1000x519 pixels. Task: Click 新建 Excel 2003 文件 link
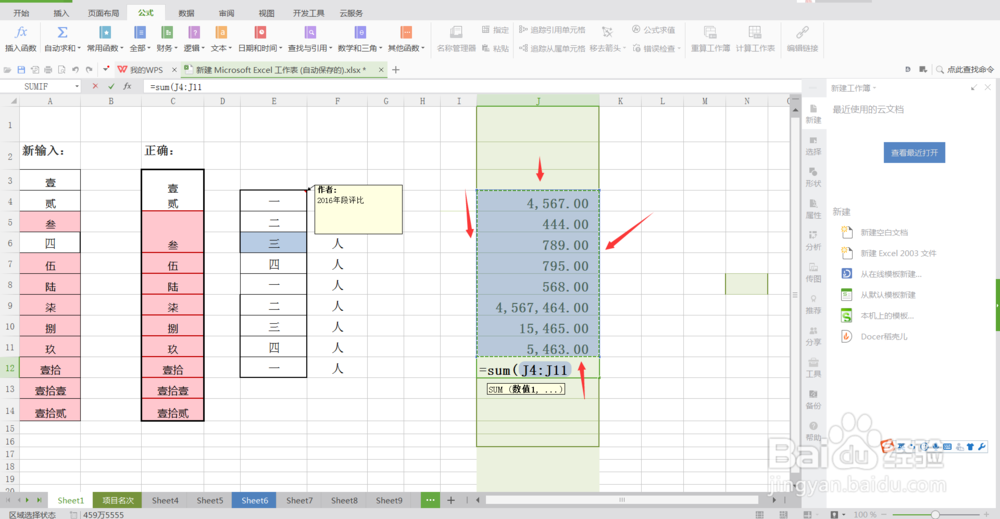pyautogui.click(x=898, y=253)
